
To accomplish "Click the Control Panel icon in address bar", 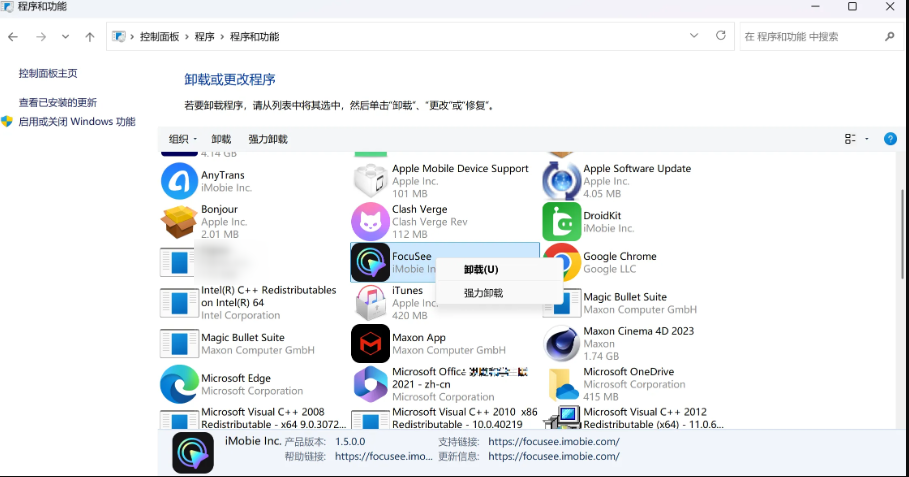I will click(119, 37).
